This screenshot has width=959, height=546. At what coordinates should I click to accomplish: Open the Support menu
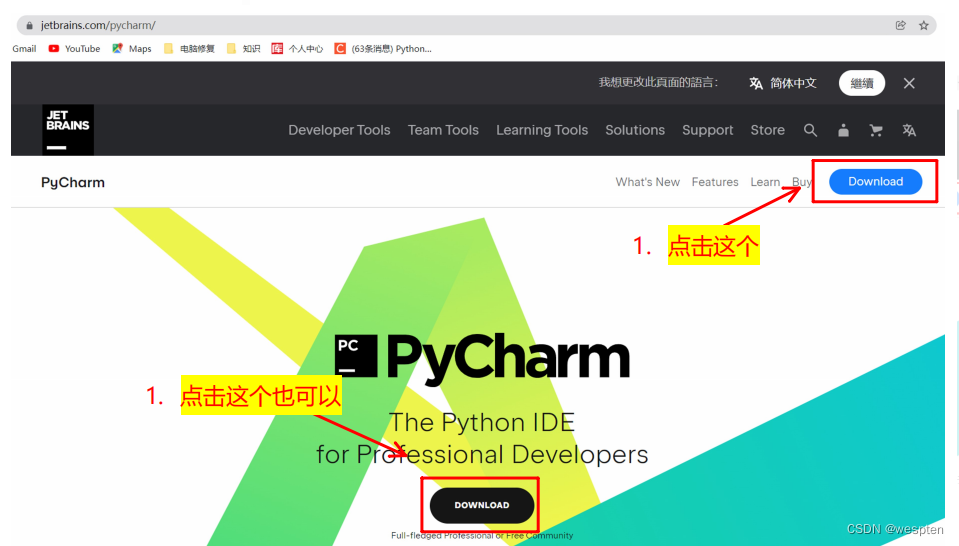708,130
